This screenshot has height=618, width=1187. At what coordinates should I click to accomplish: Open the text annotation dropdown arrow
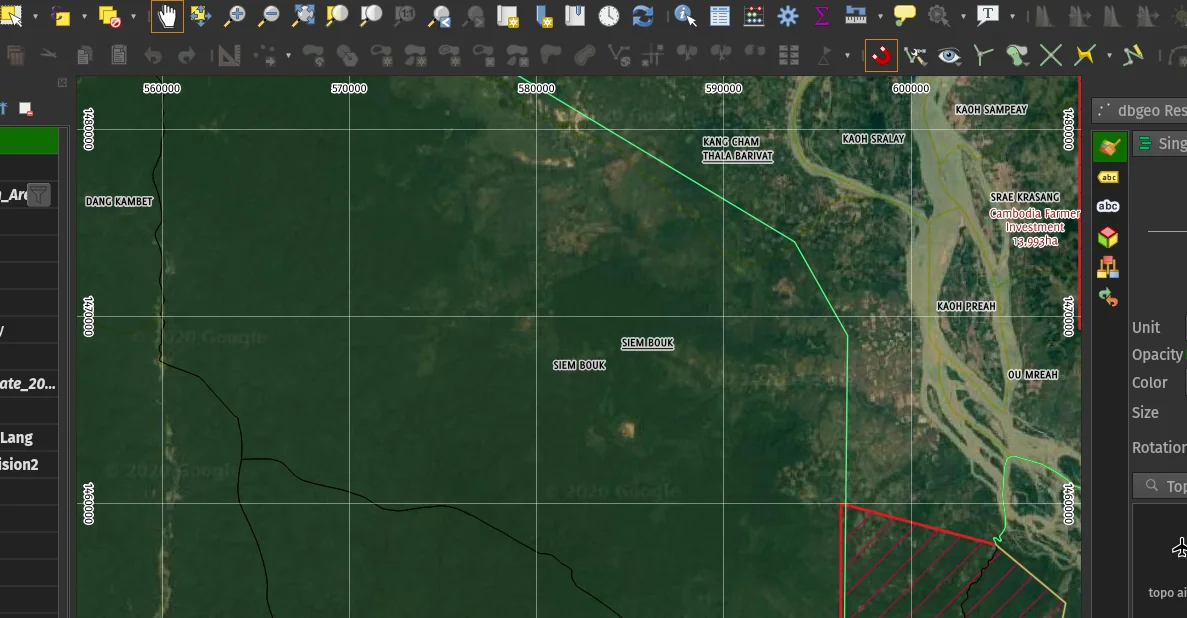click(1012, 17)
